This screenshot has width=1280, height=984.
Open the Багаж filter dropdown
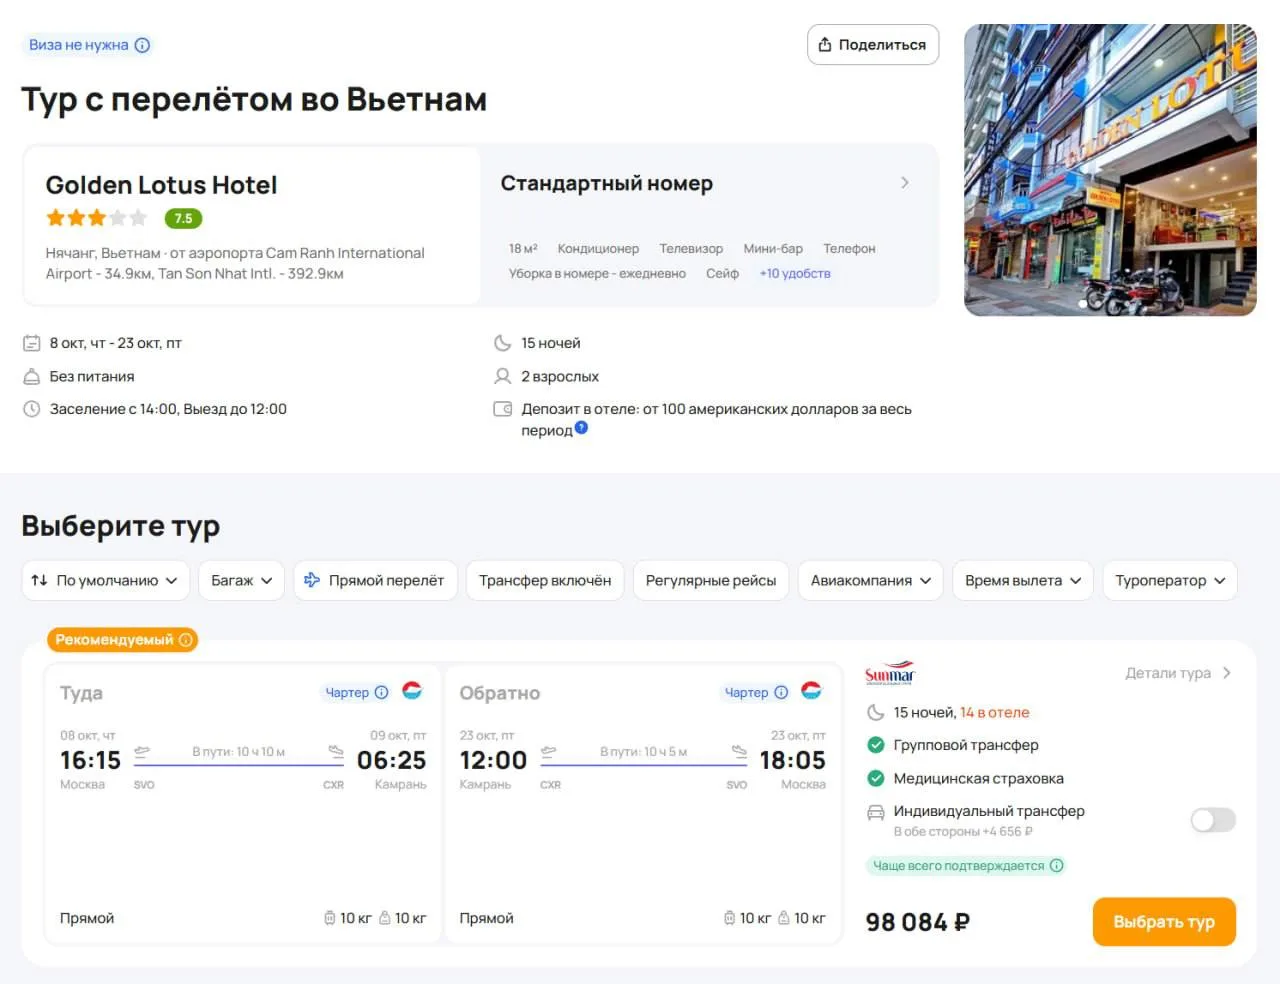pos(242,580)
